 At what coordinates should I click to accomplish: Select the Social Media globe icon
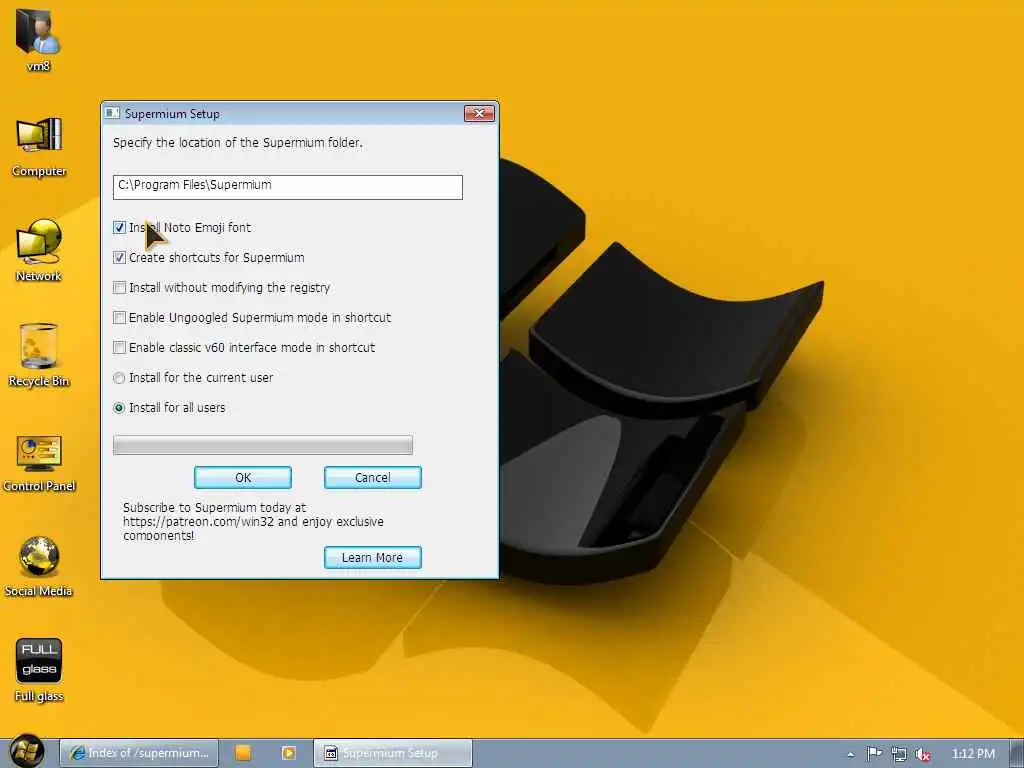point(39,566)
